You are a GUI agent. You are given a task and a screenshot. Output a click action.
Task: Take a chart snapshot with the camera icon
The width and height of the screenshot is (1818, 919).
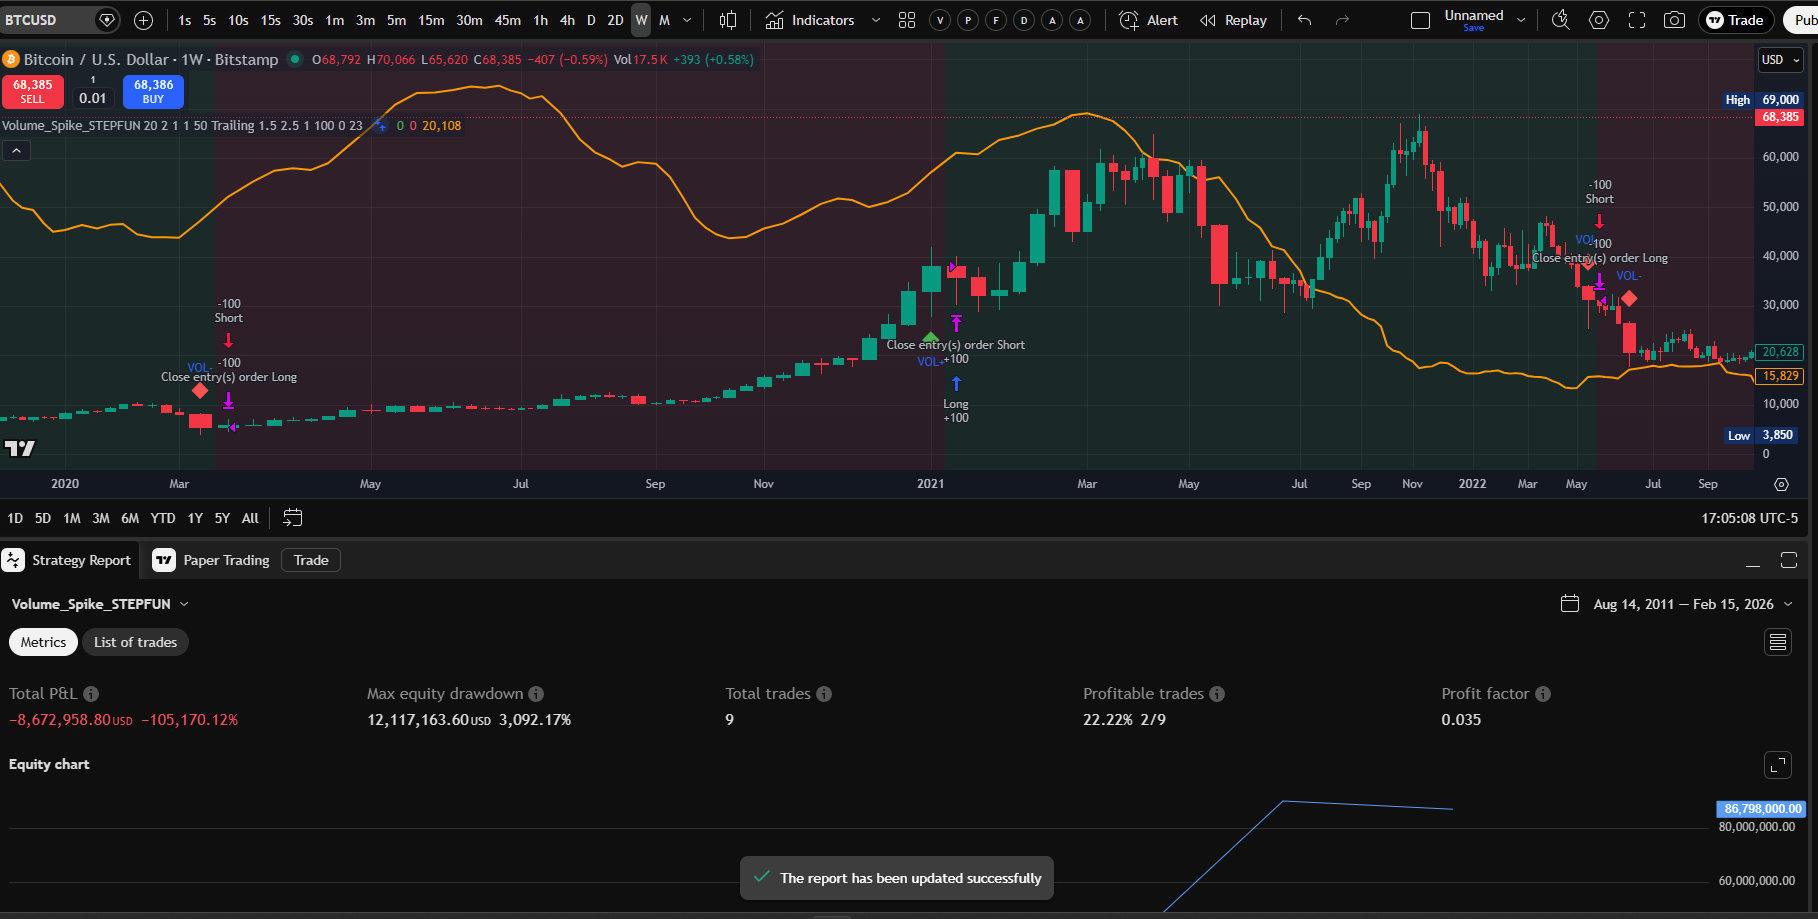pos(1675,19)
